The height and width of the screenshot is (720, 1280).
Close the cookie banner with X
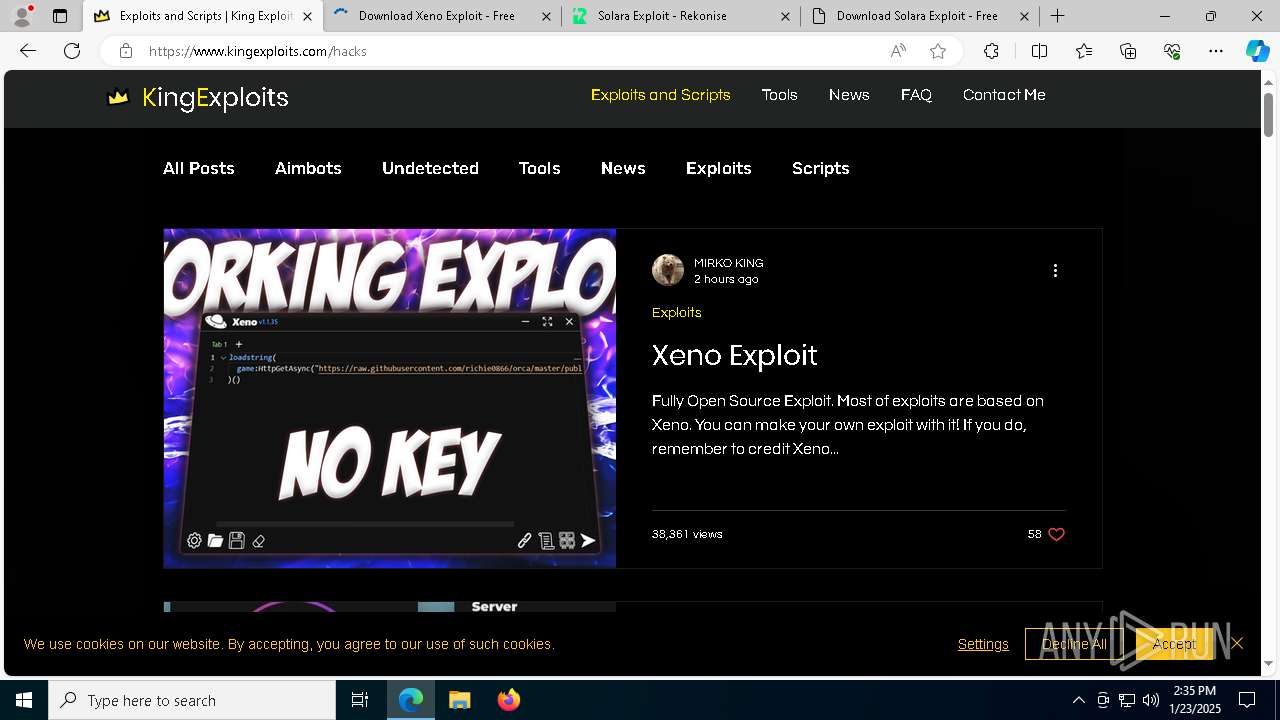coord(1237,643)
